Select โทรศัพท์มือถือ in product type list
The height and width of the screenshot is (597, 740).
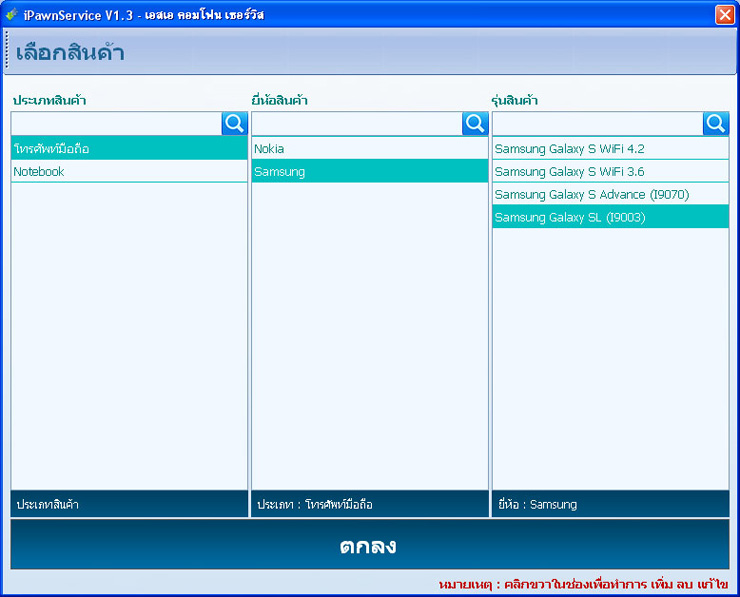click(x=129, y=149)
